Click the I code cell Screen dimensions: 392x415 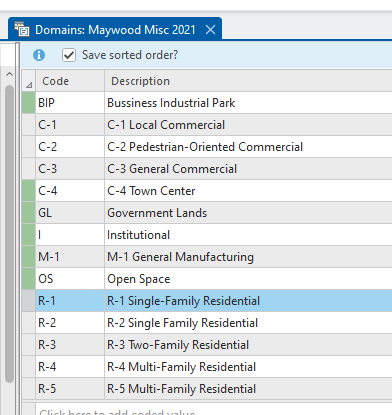pyautogui.click(x=70, y=235)
